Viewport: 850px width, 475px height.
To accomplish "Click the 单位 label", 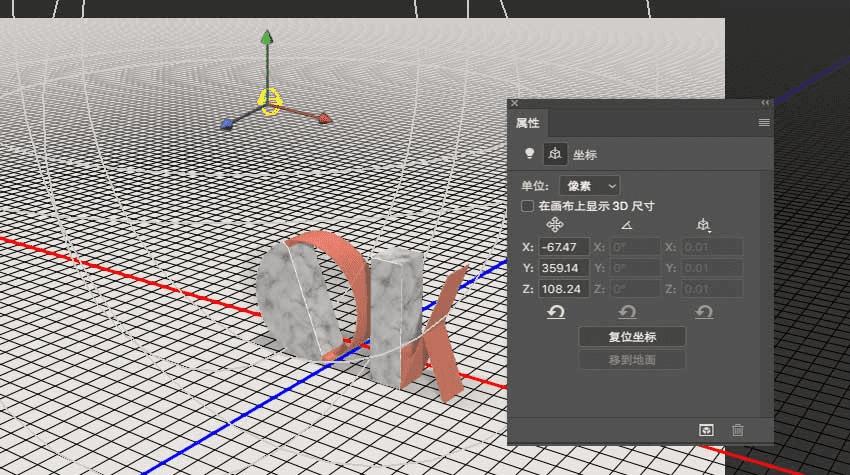I will tap(535, 186).
